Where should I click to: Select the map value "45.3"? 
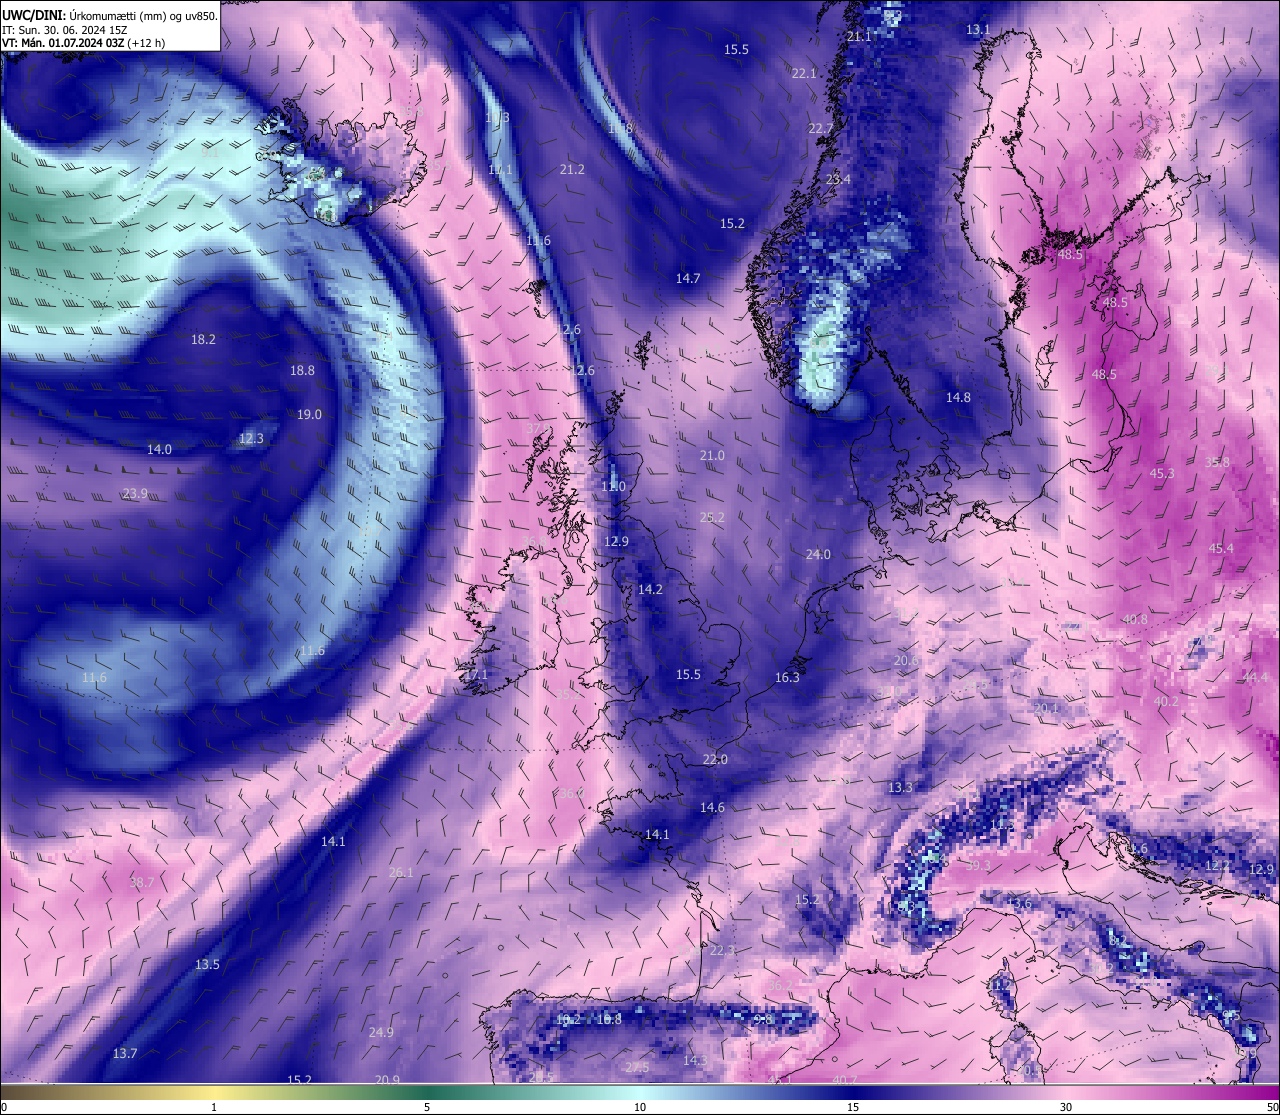point(1162,474)
